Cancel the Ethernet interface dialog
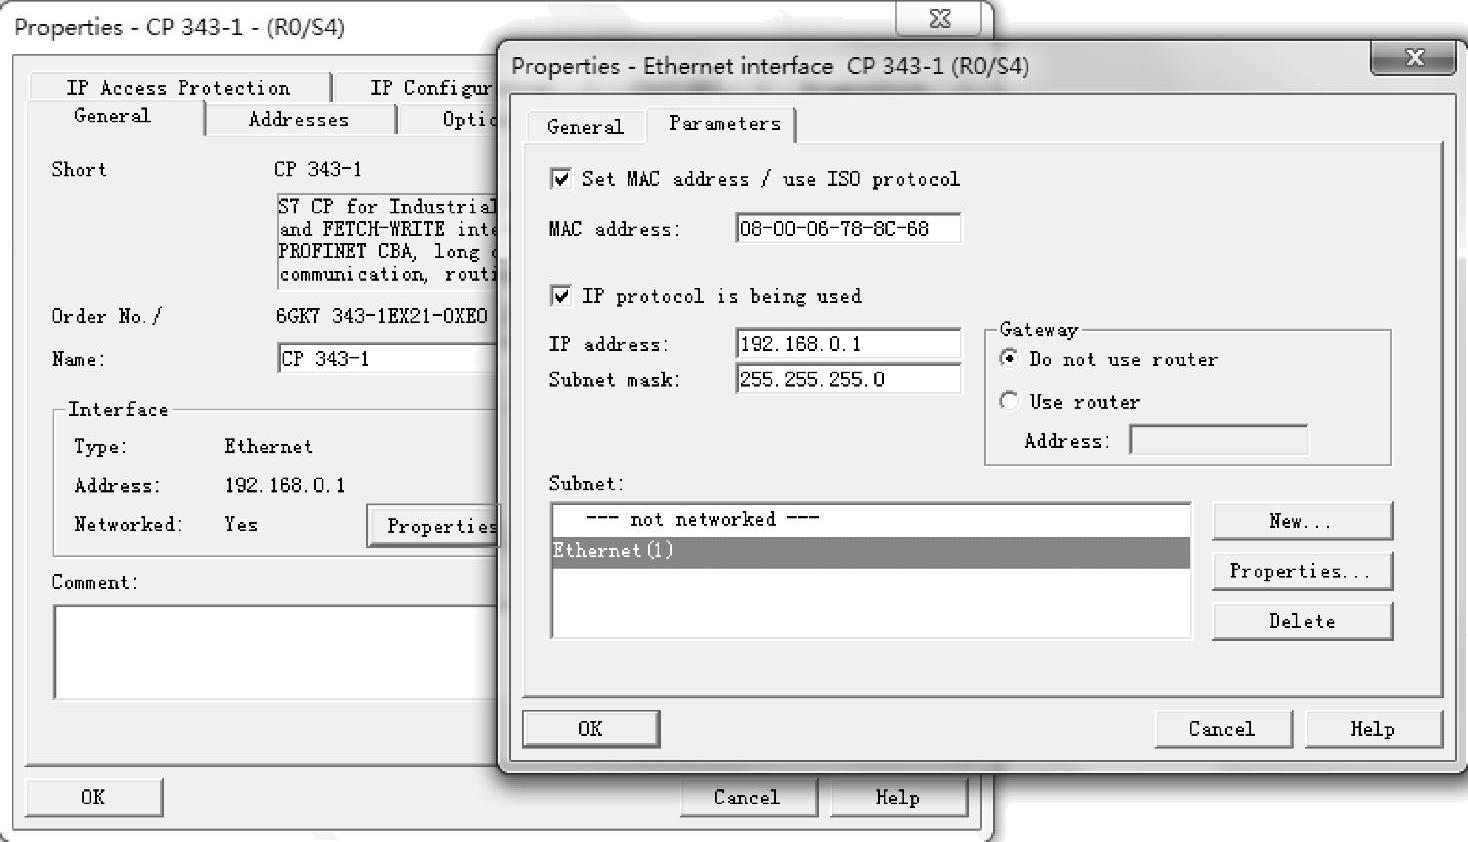 point(1222,729)
